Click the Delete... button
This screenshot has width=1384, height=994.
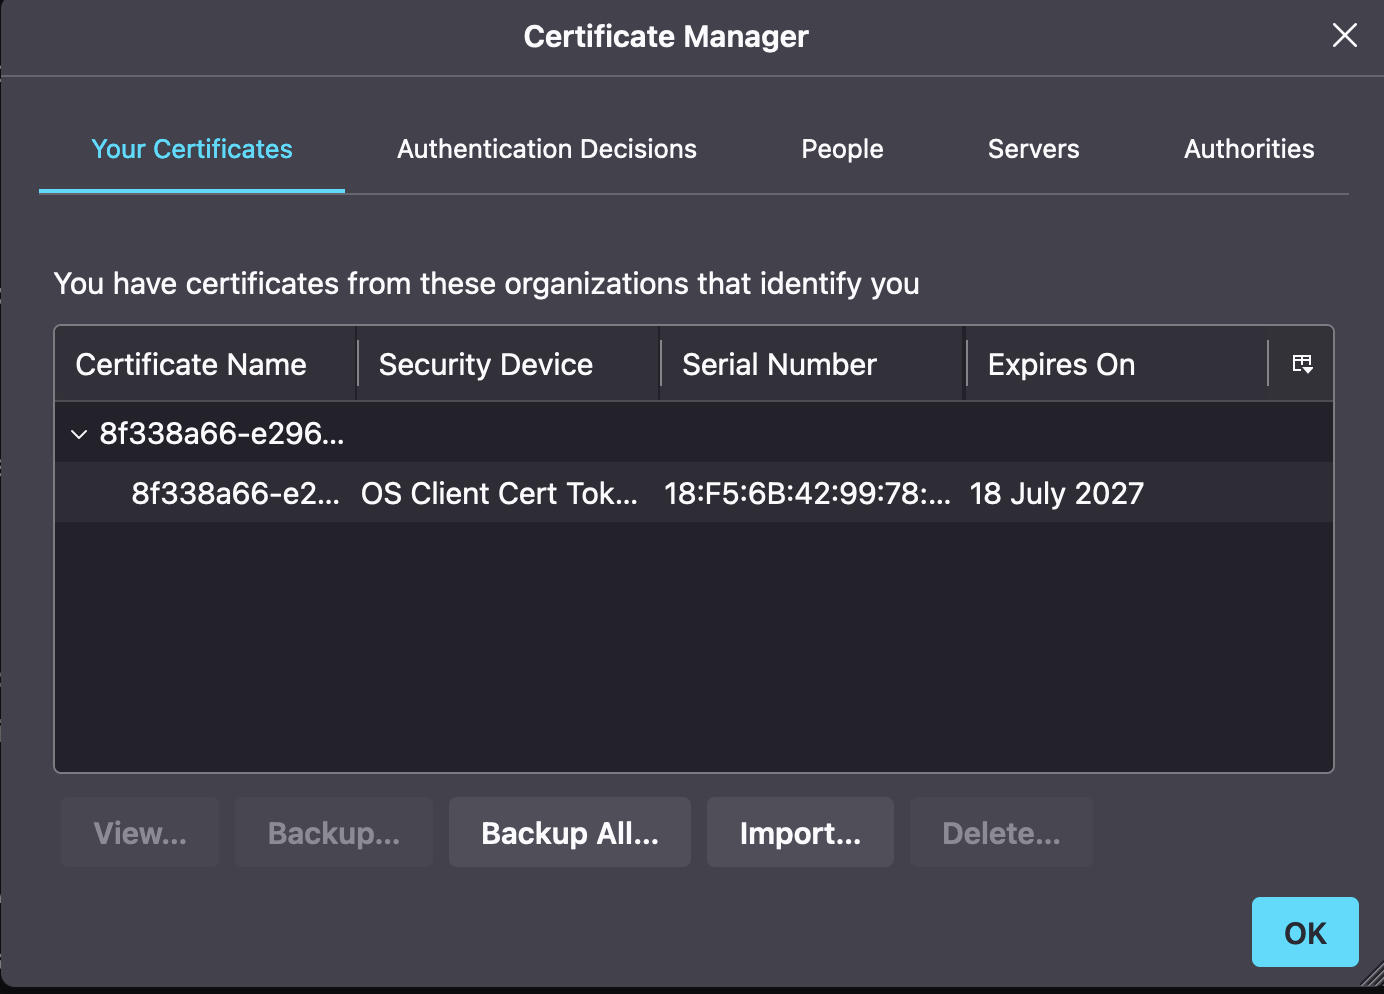tap(1001, 832)
